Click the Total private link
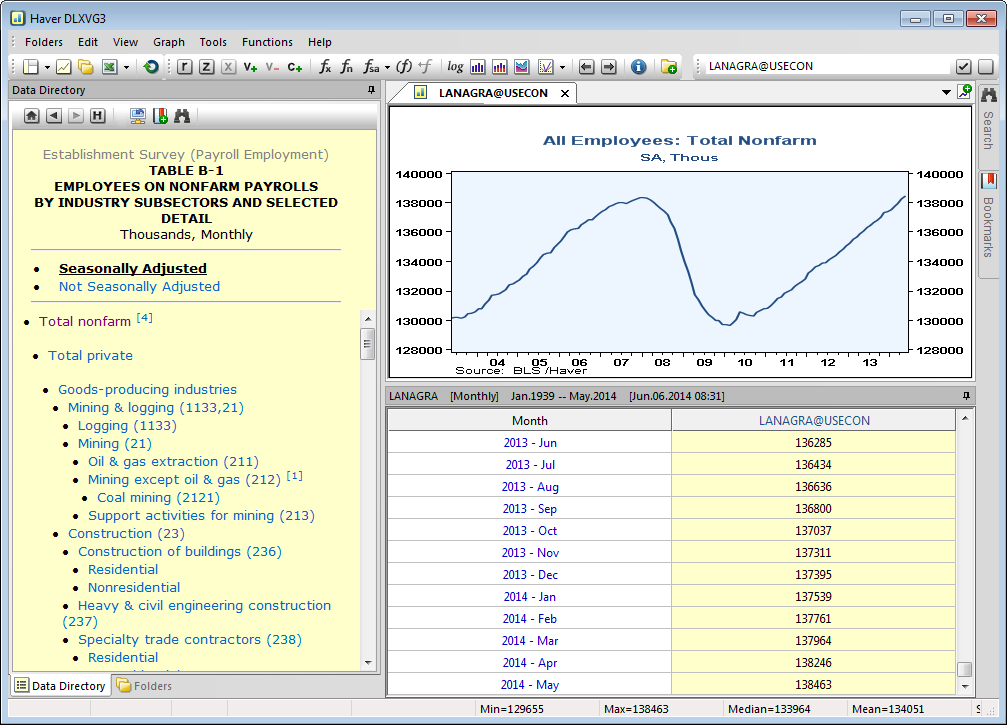Image resolution: width=1007 pixels, height=725 pixels. 91,356
